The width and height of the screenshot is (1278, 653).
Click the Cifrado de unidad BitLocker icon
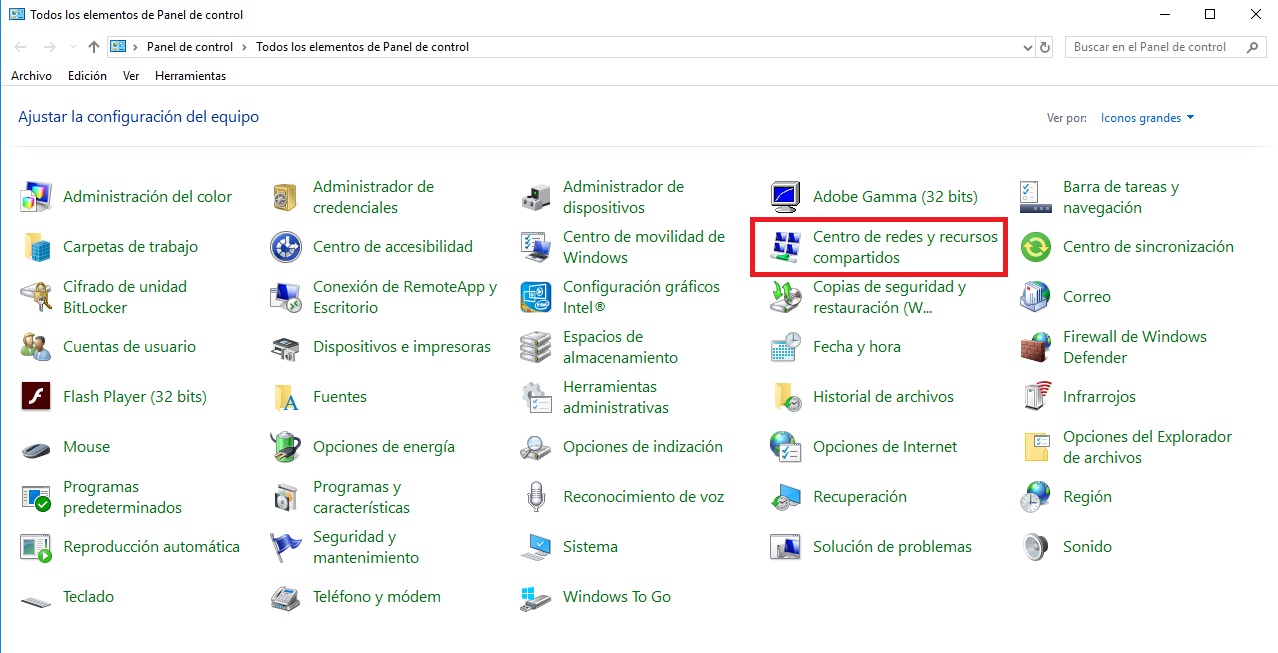[36, 297]
